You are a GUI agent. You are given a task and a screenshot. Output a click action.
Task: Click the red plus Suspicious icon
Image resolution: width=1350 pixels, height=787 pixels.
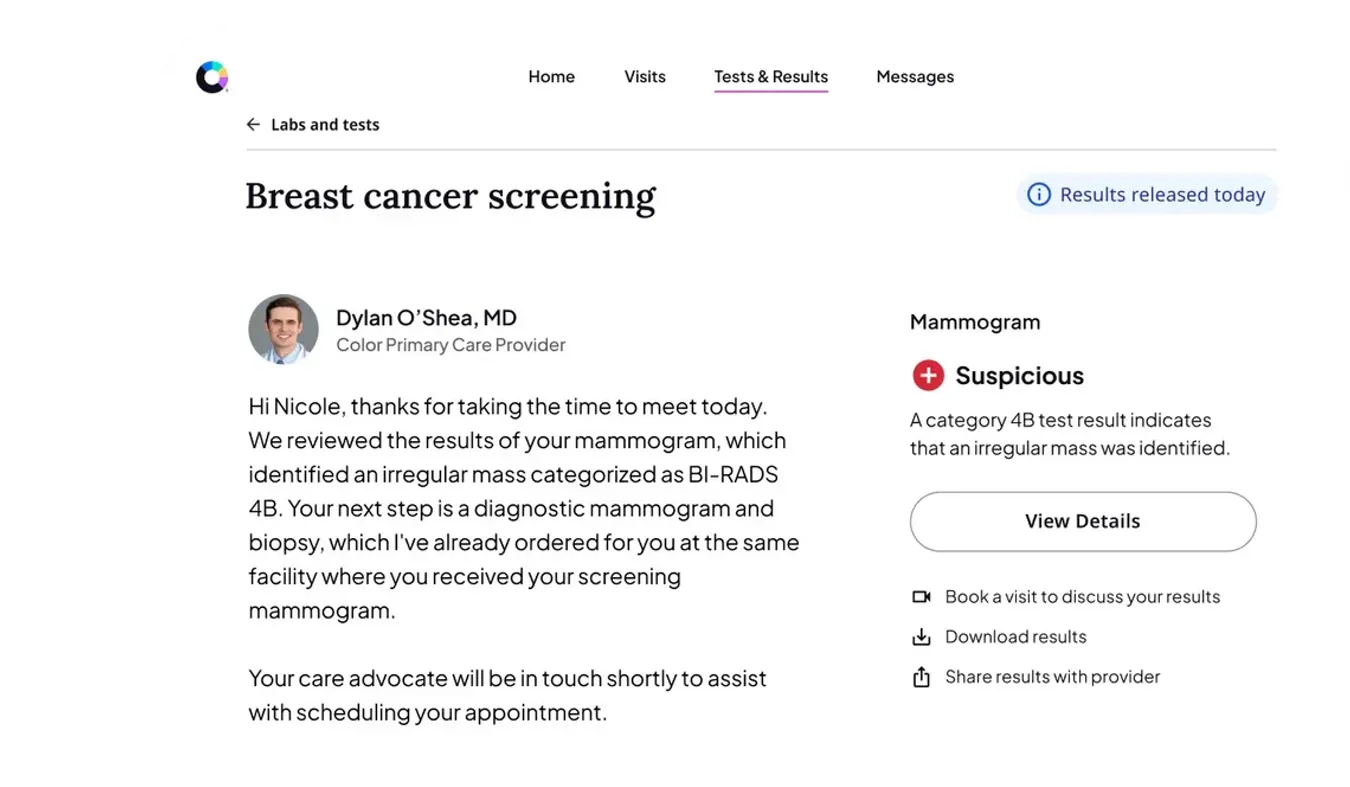[928, 376]
